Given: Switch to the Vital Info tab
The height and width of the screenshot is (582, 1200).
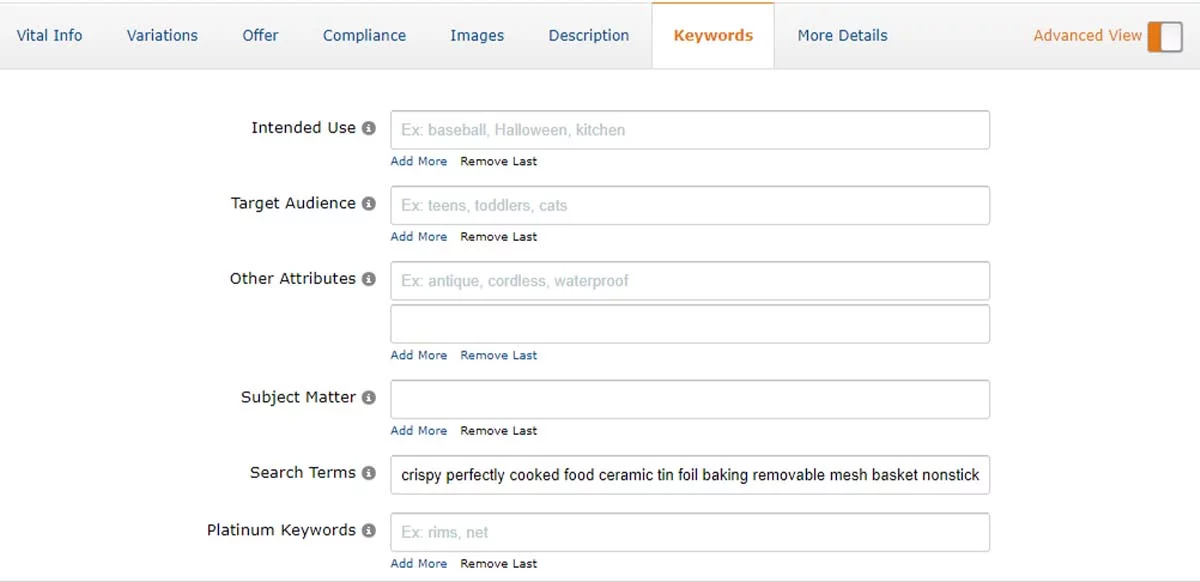Looking at the screenshot, I should click(49, 34).
